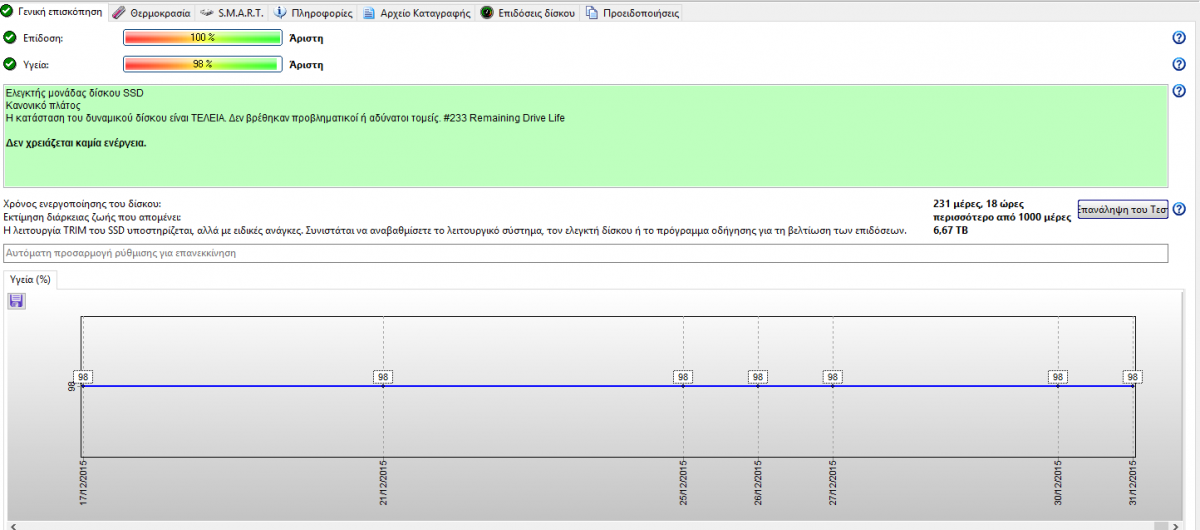1200x530 pixels.
Task: Switch to the Θερμοκρασία tab
Action: pos(151,14)
